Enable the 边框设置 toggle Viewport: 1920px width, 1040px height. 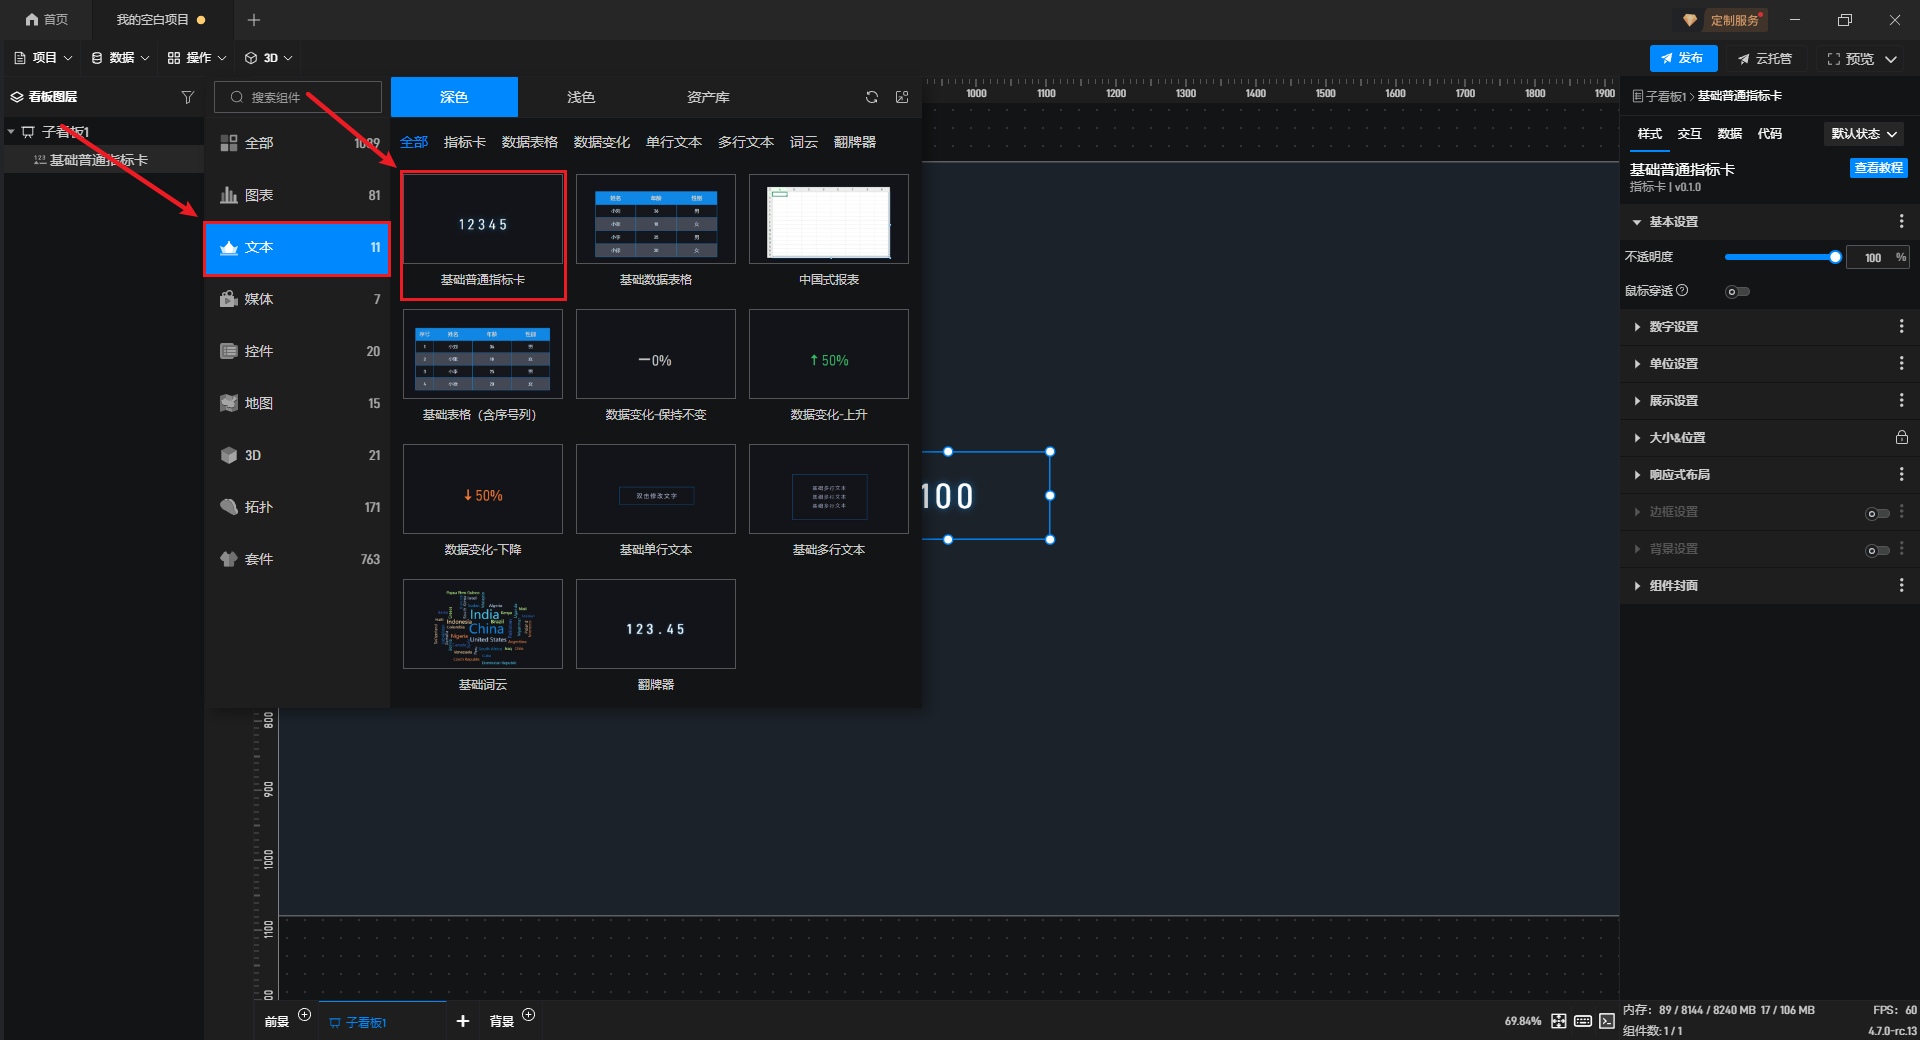coord(1876,513)
